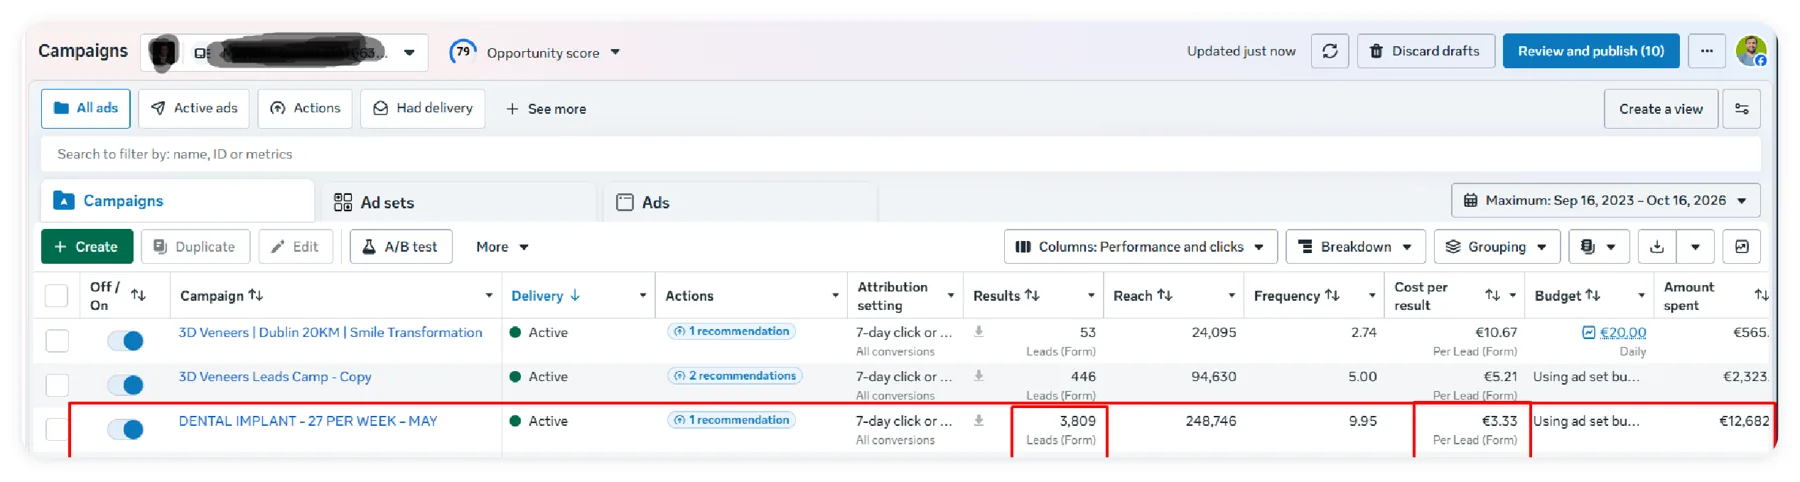
Task: Open the view settings sliders icon
Action: click(x=1741, y=109)
